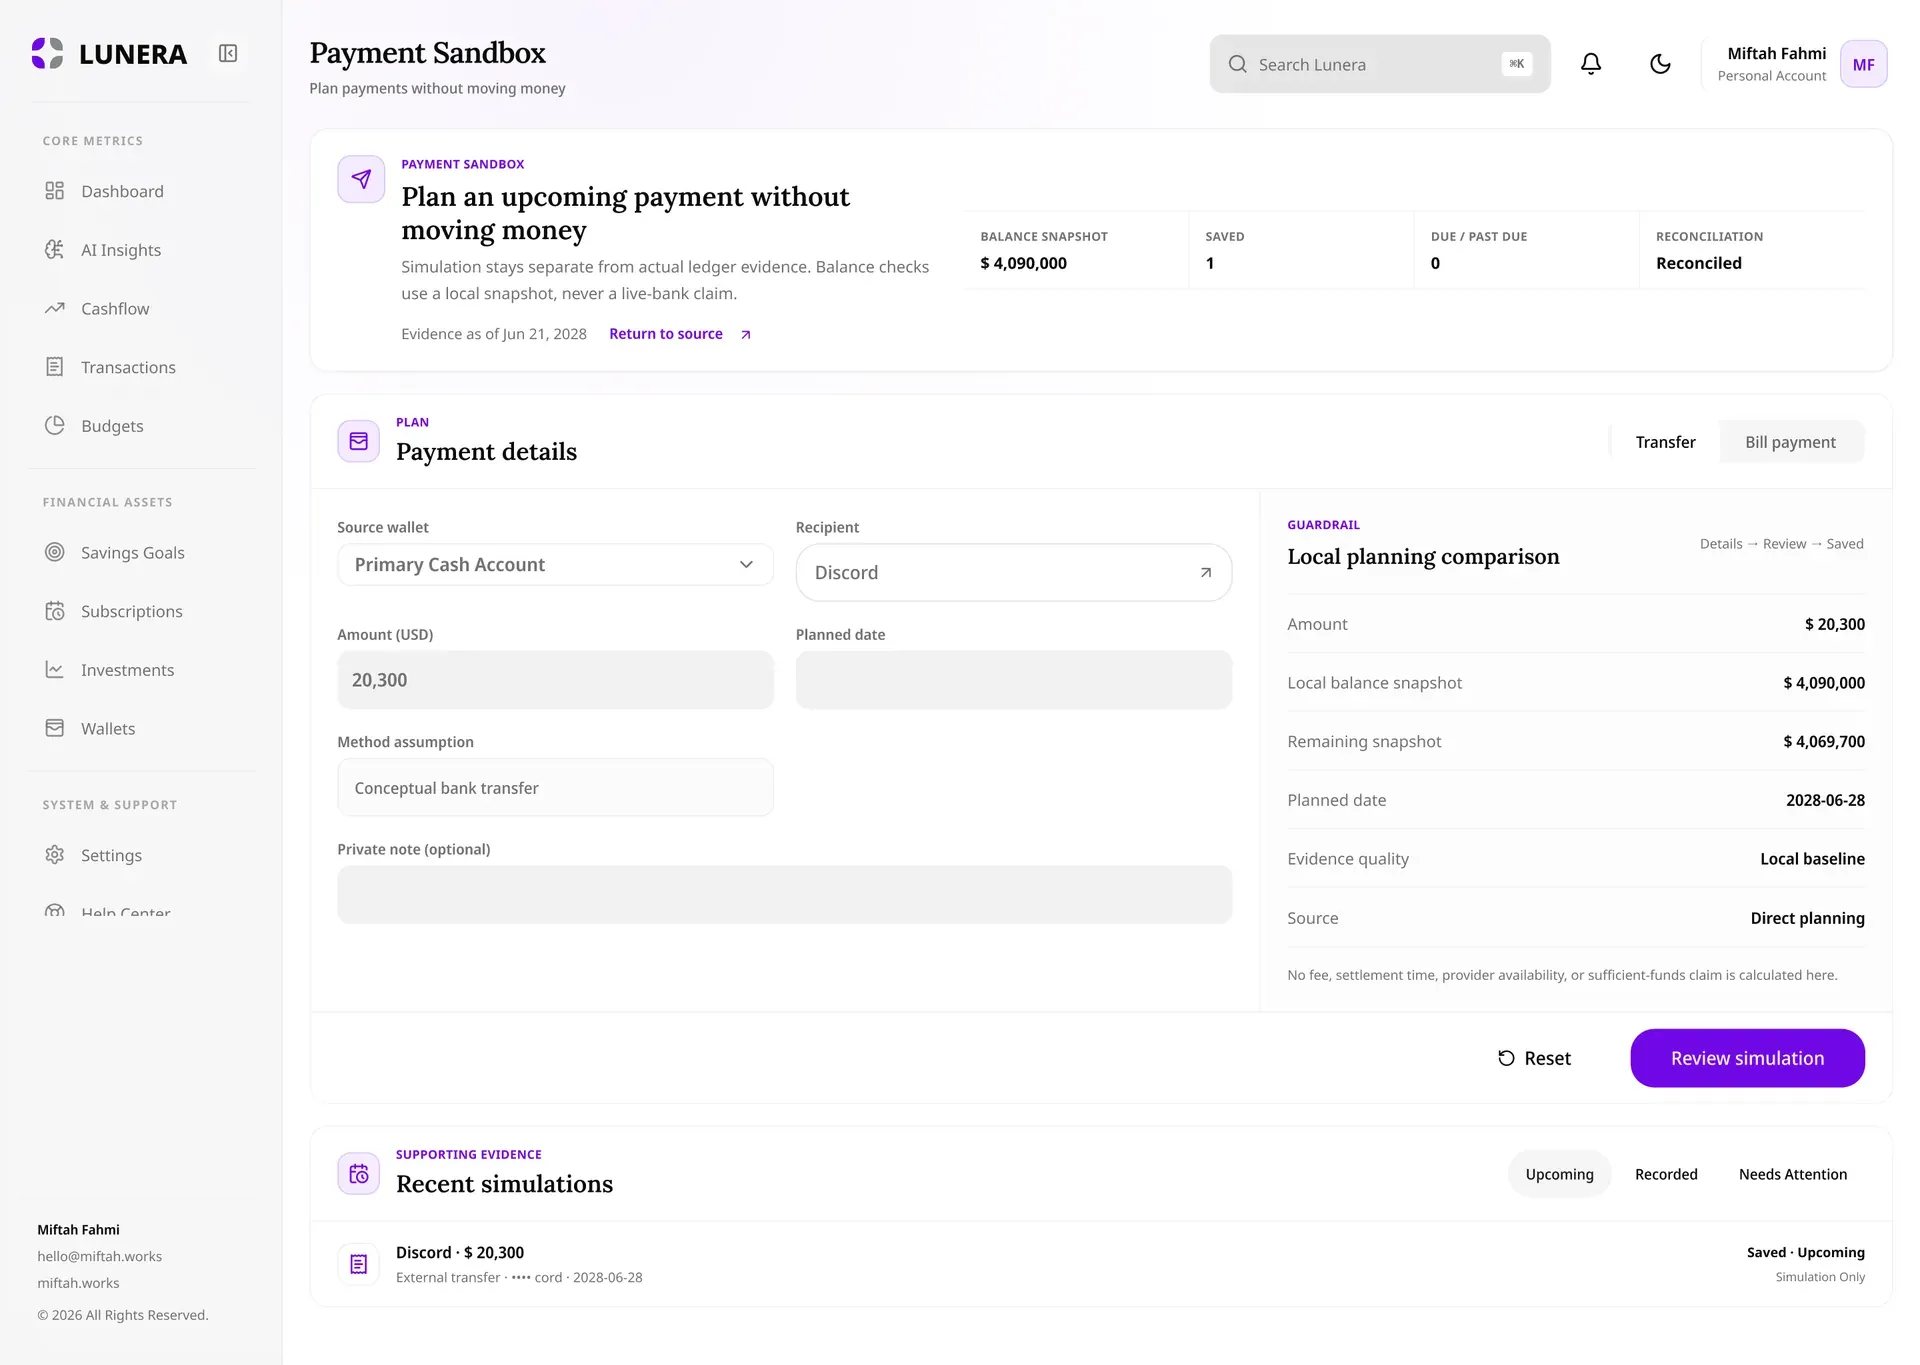Click the Saved · Upcoming status label
The image size is (1920, 1365).
click(x=1805, y=1252)
